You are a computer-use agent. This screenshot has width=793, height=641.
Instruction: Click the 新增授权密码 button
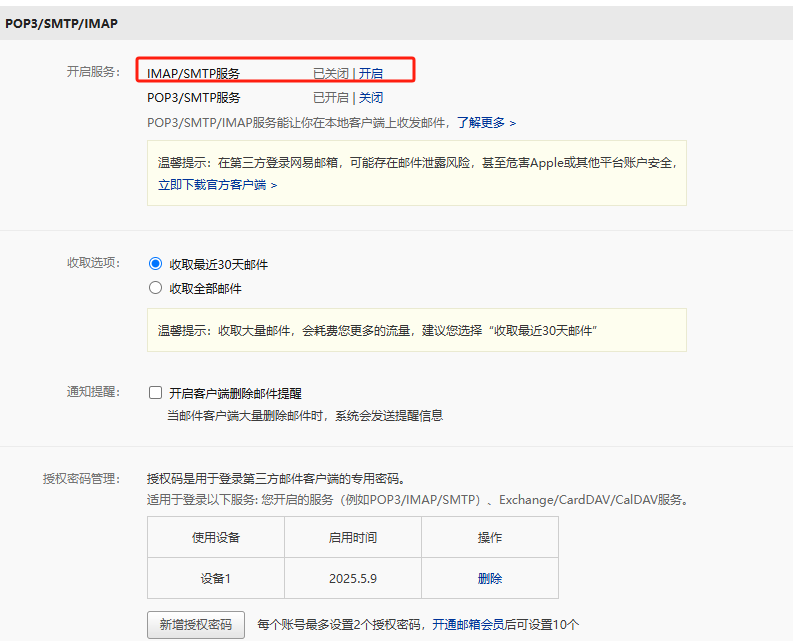(196, 625)
